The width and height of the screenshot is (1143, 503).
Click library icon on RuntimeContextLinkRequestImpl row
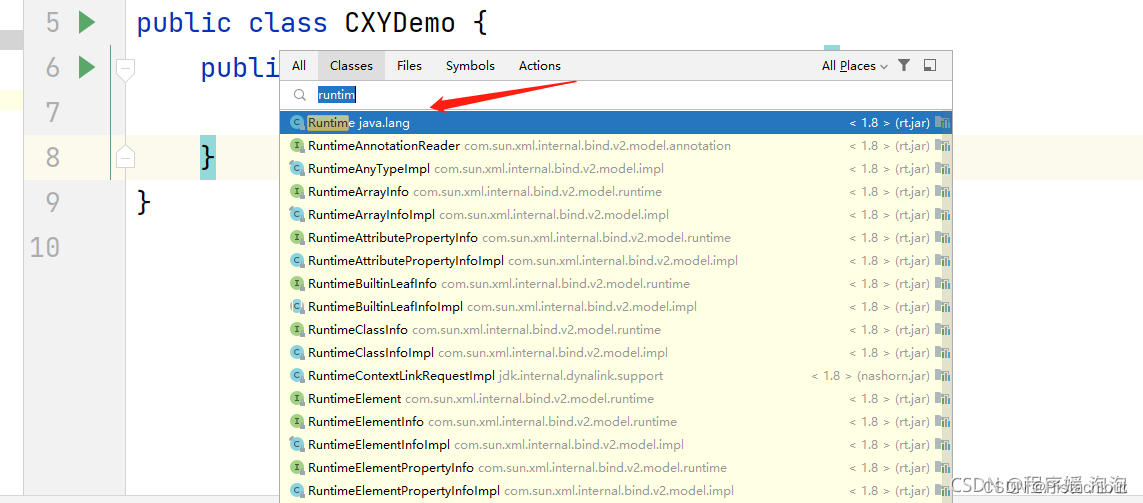943,376
